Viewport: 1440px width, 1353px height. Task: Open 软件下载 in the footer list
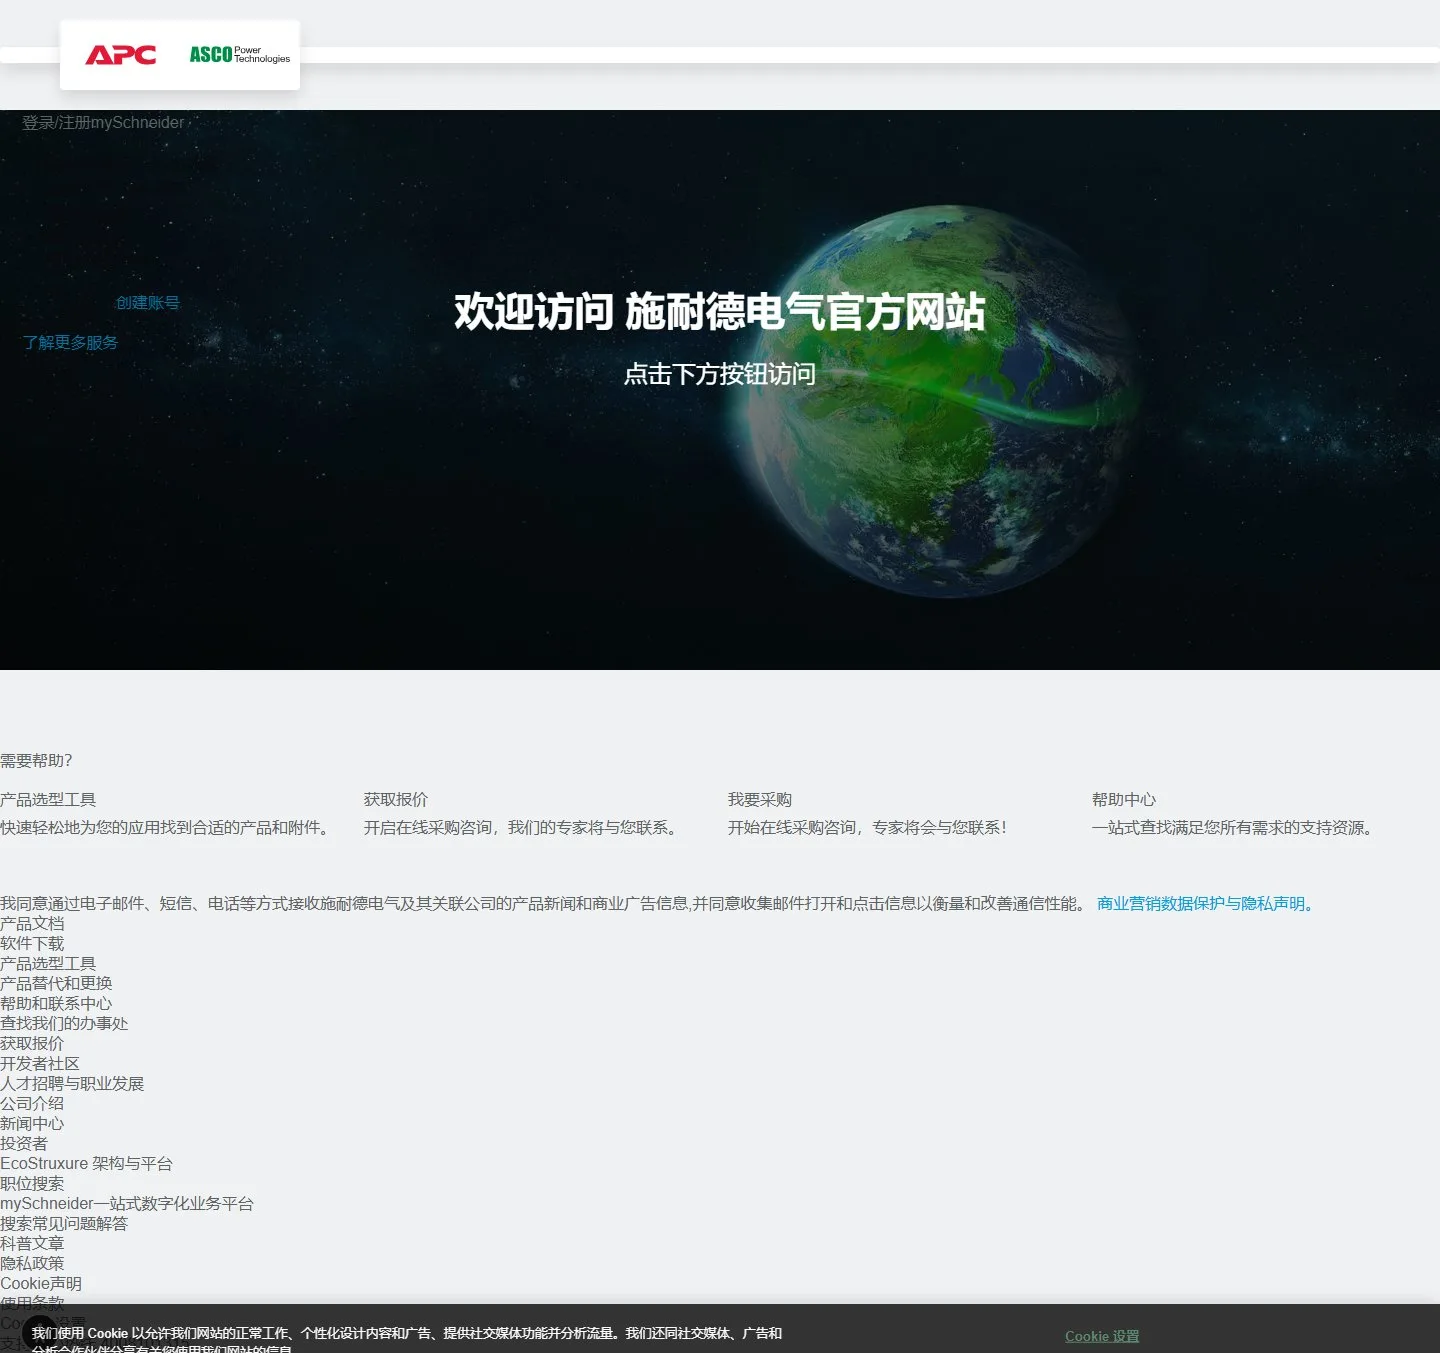32,943
